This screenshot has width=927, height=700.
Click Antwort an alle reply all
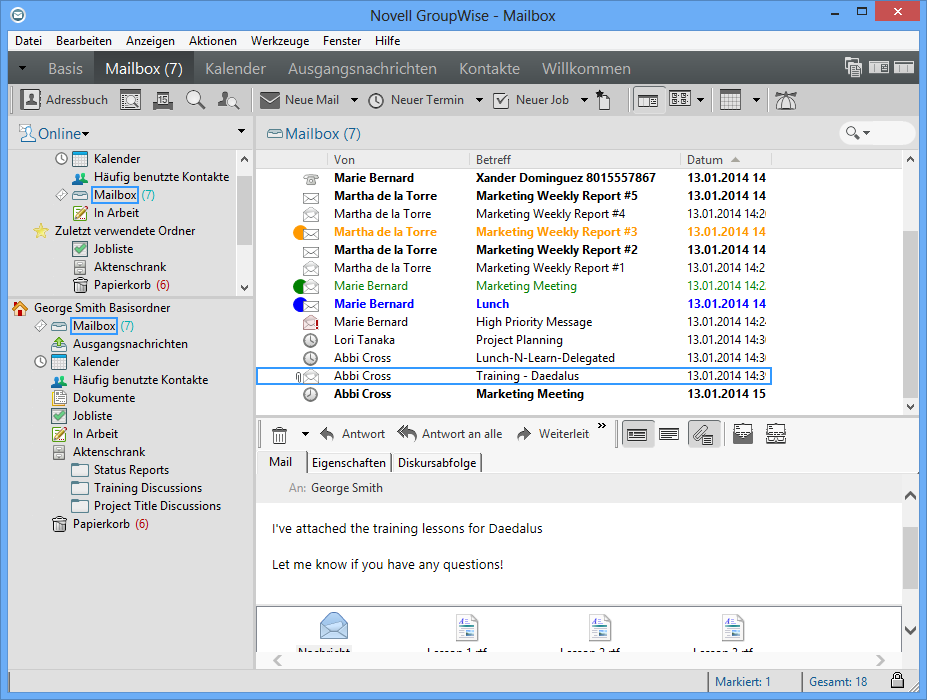point(450,434)
